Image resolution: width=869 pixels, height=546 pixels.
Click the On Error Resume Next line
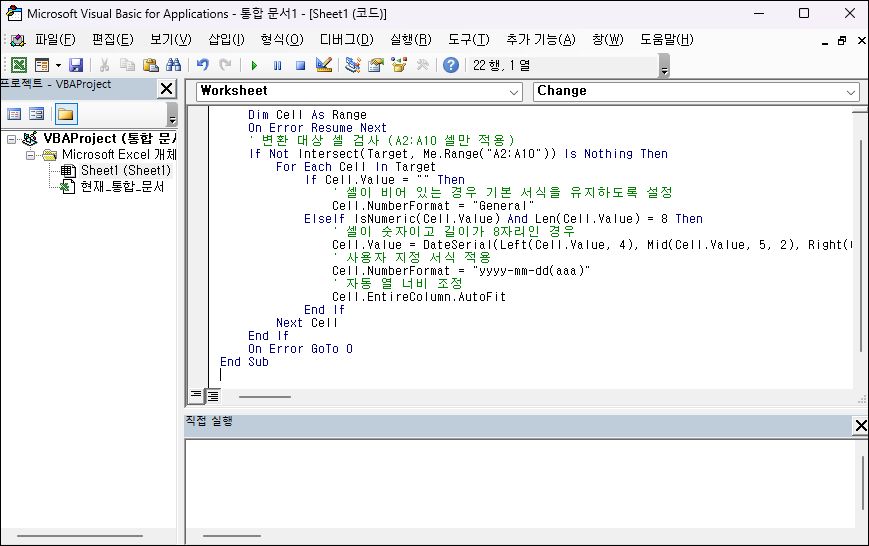(317, 128)
